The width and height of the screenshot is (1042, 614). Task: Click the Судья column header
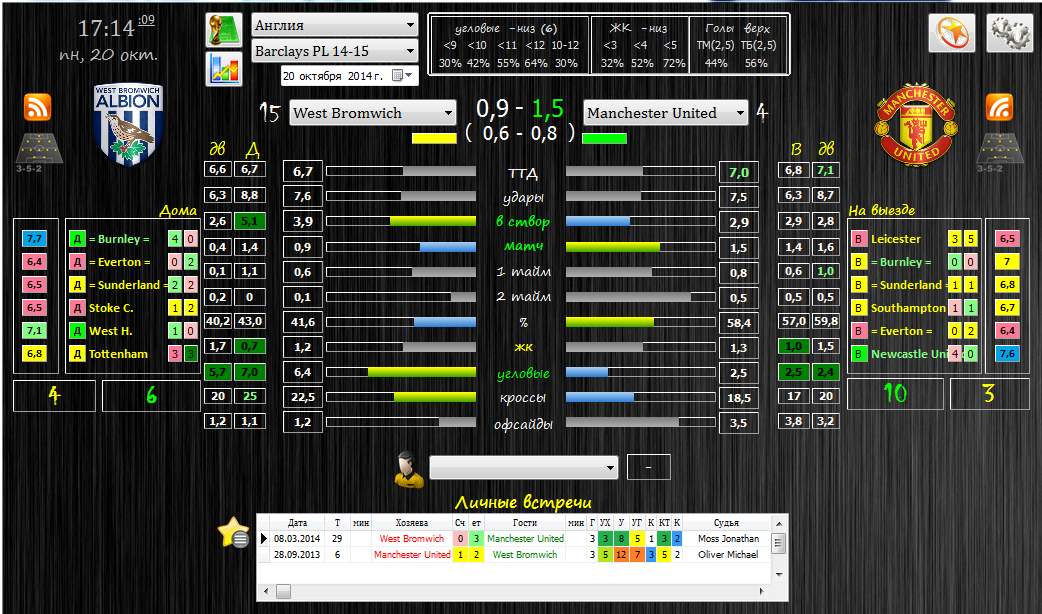[726, 523]
